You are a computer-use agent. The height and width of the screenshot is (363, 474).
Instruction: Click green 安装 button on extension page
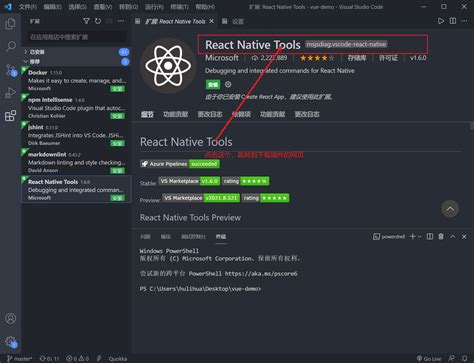pyautogui.click(x=213, y=85)
